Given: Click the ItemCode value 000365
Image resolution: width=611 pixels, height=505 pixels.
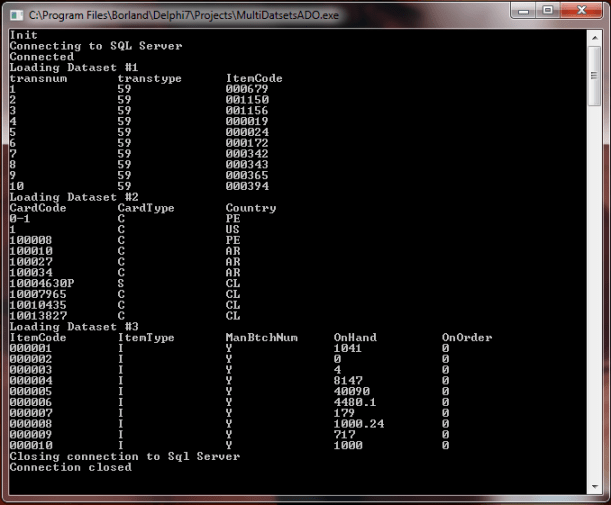Looking at the screenshot, I should (x=247, y=175).
